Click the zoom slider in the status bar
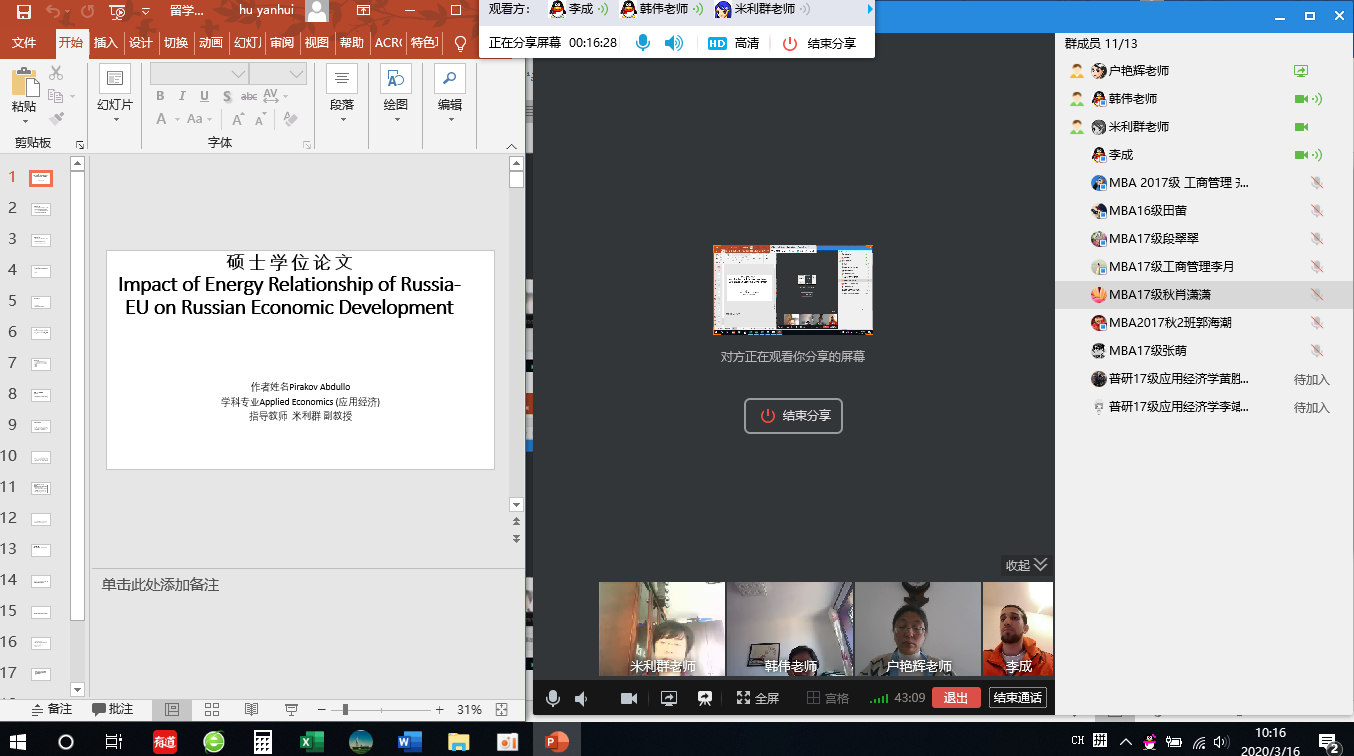Viewport: 1354px width, 756px height. click(345, 709)
